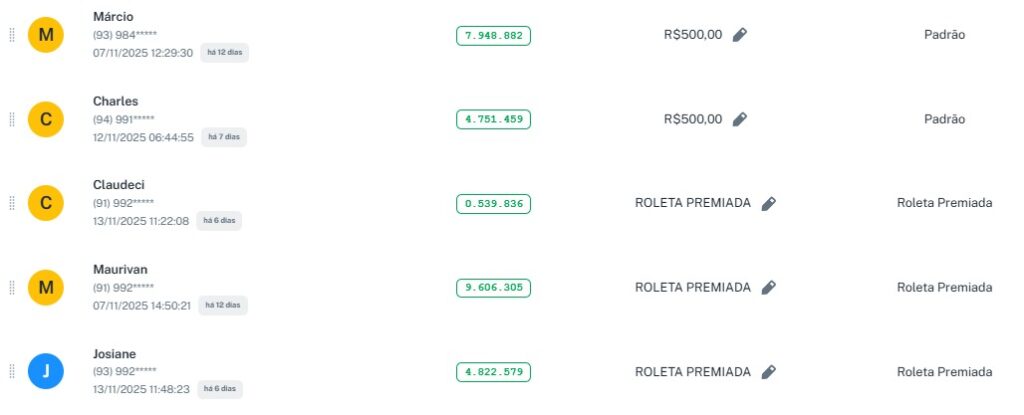This screenshot has height=415, width=1024.
Task: Edit Maurivan's ROLETA PREMIADA prize pencil icon
Action: pos(768,288)
